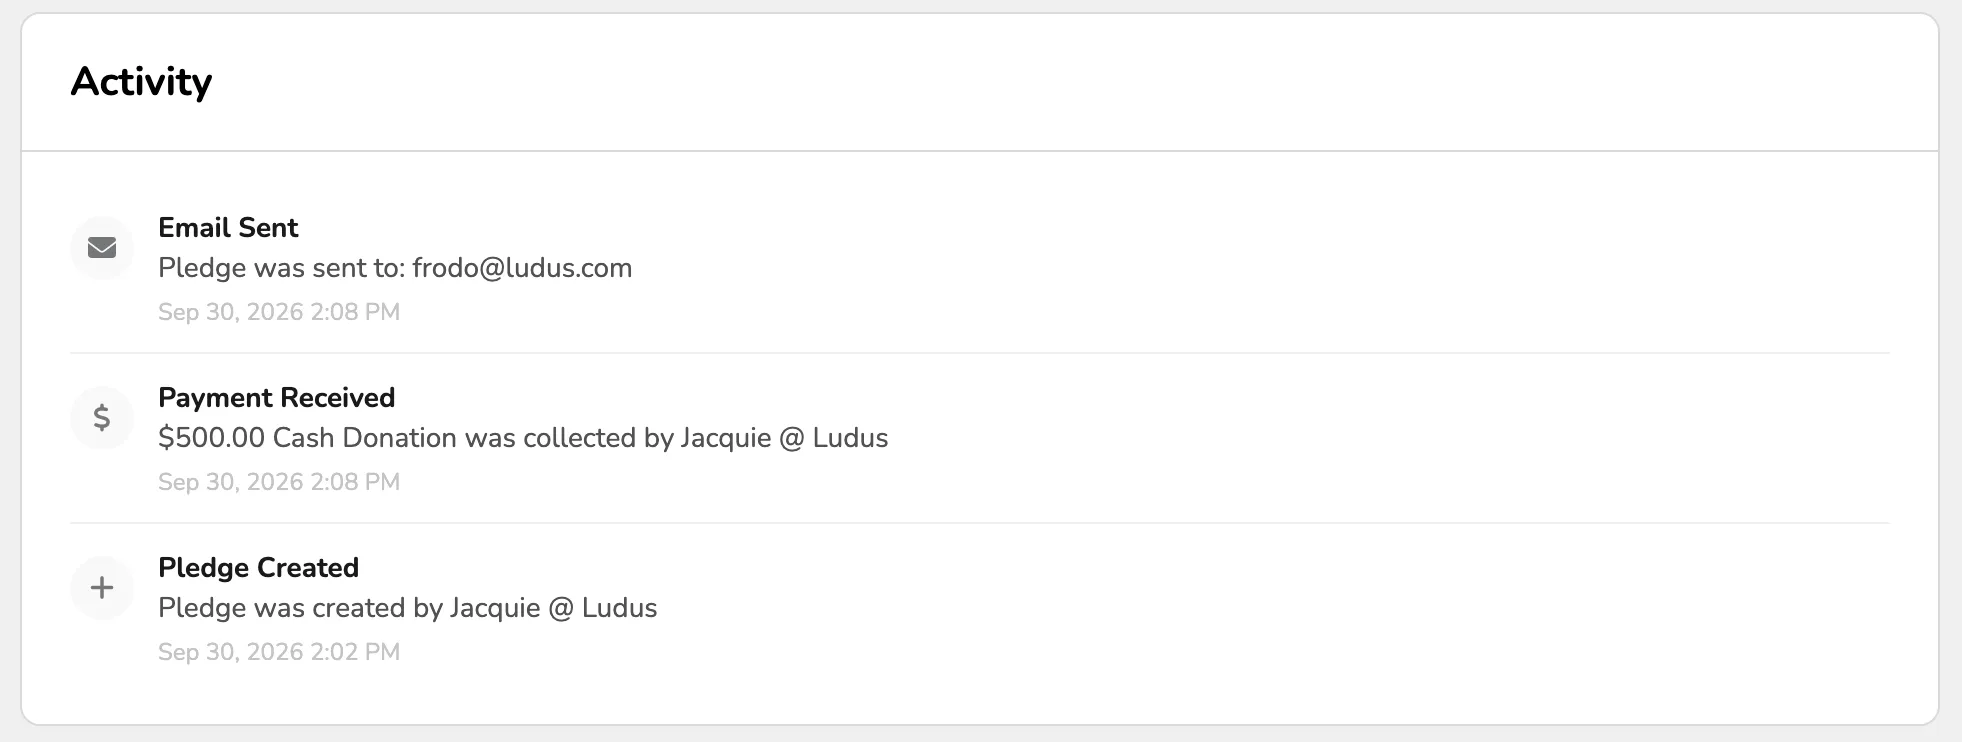Click the Pledge Created timestamp 2:02 PM
The image size is (1962, 742).
279,652
